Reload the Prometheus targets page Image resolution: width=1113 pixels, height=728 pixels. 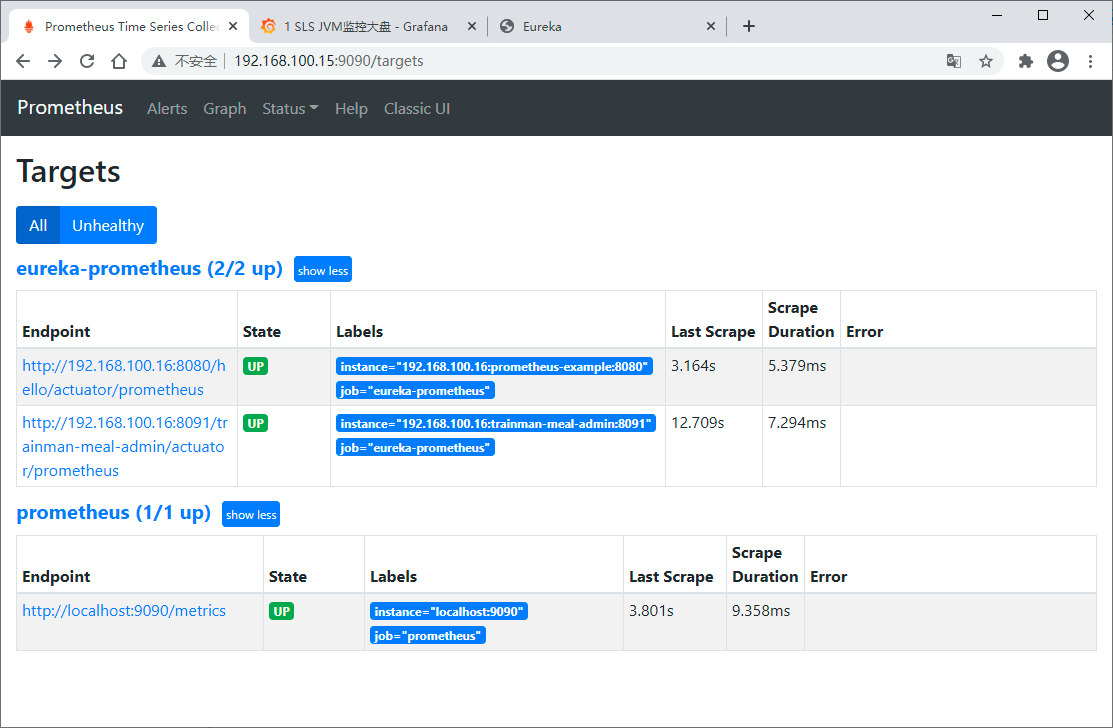(x=87, y=61)
